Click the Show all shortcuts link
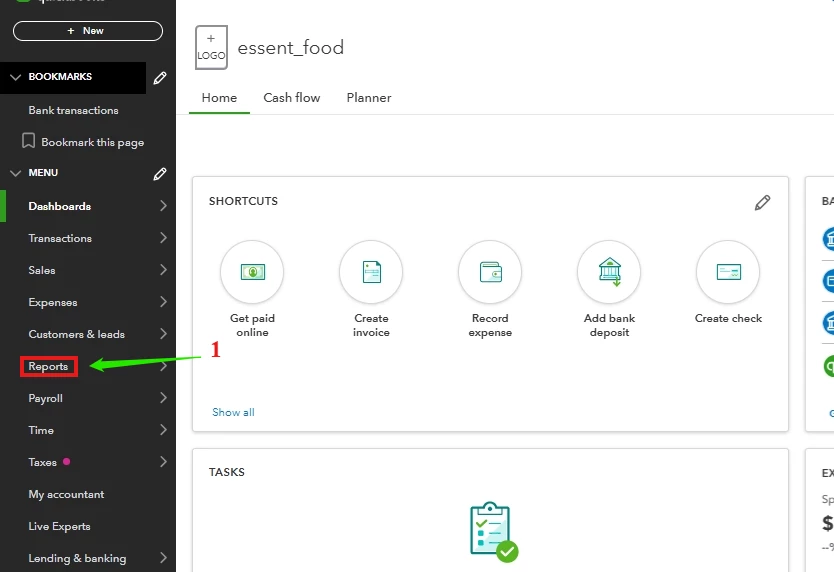The width and height of the screenshot is (834, 572). 233,412
